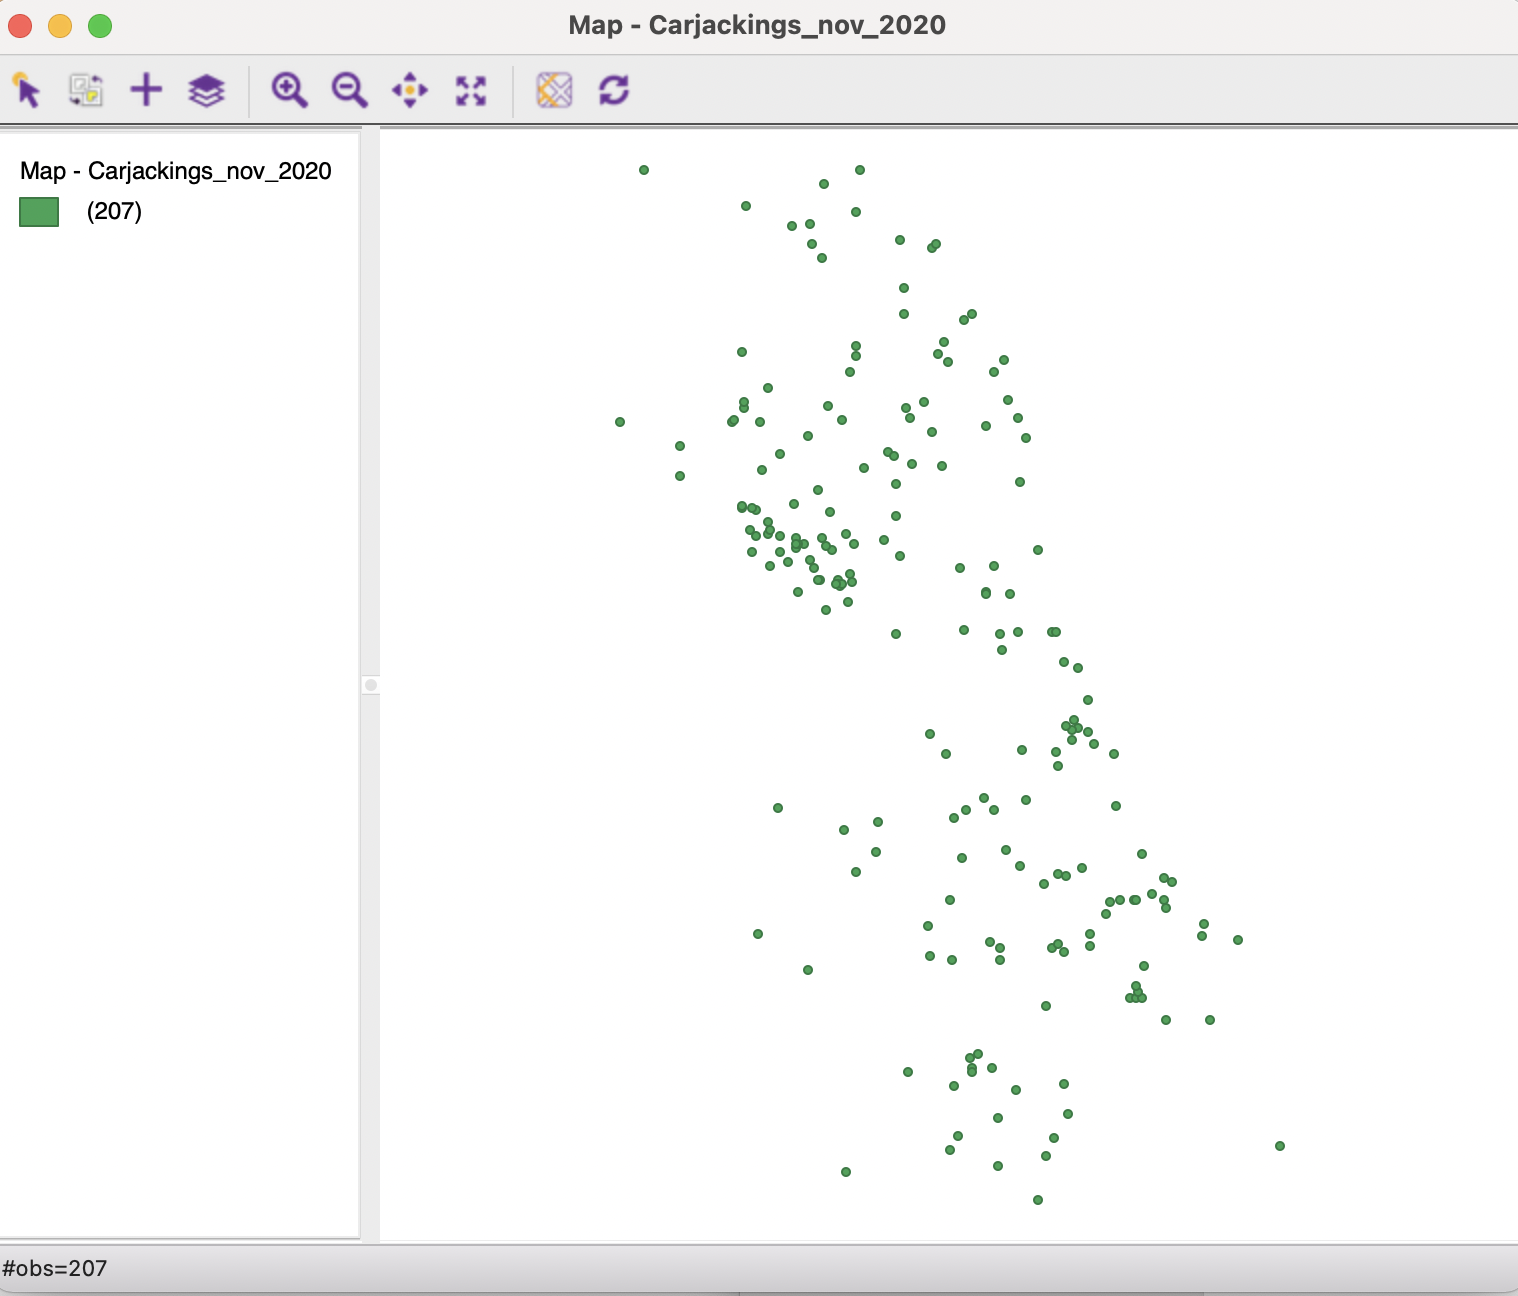Click the yellow minimize window button

(60, 25)
